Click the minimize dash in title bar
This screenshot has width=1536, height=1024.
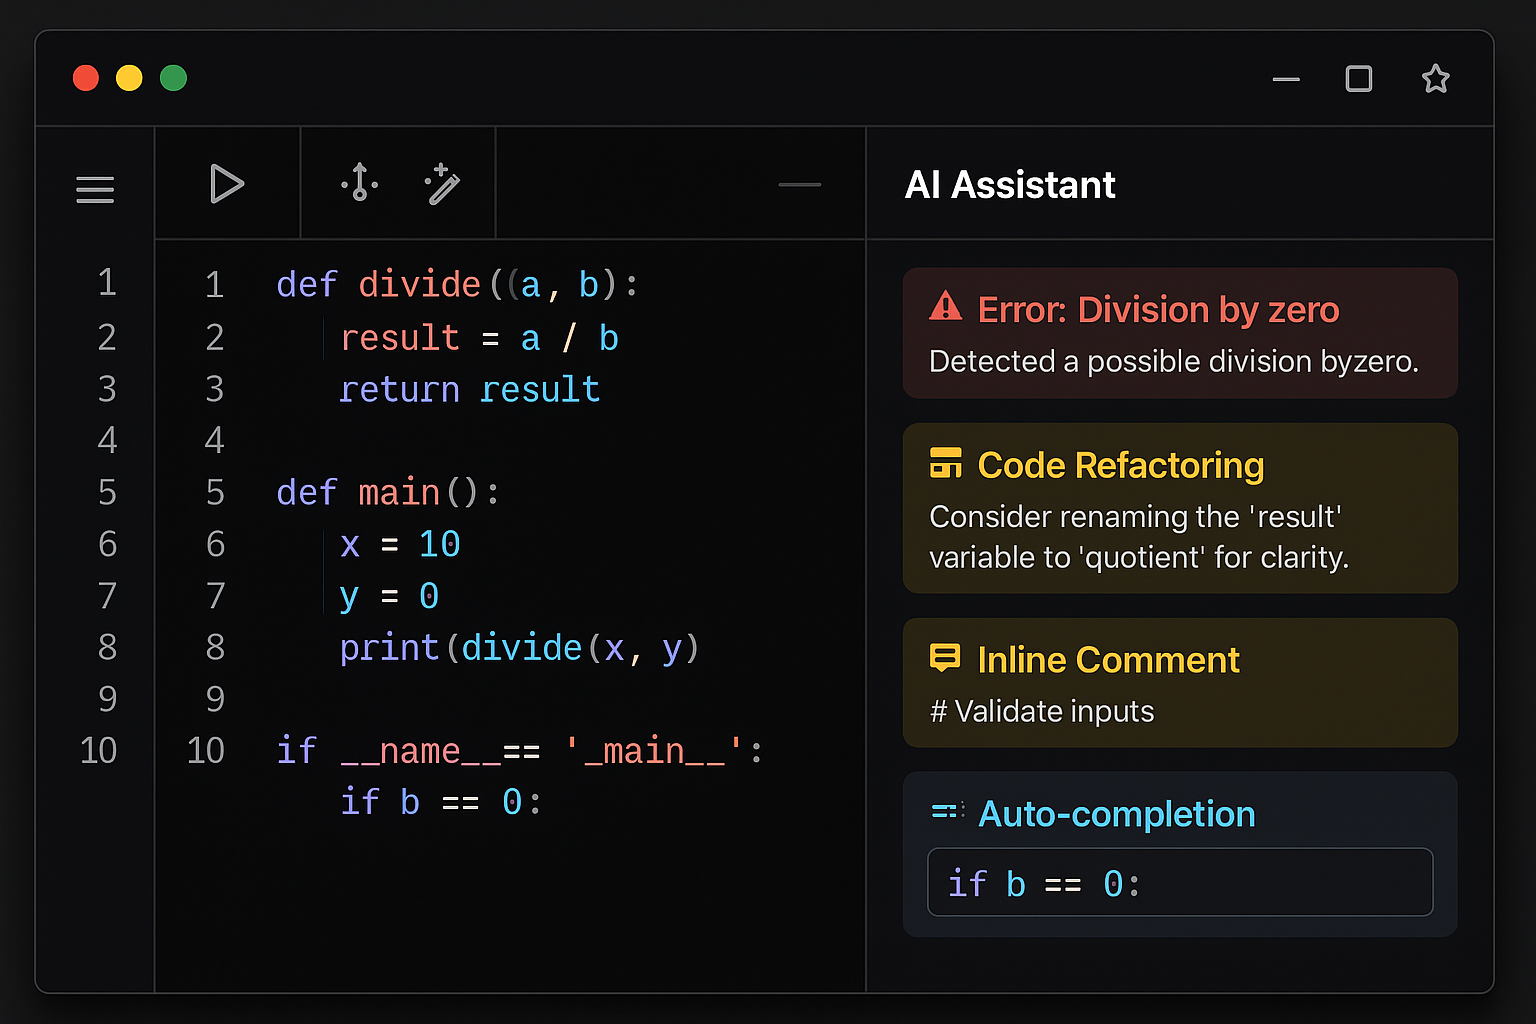[x=1286, y=79]
